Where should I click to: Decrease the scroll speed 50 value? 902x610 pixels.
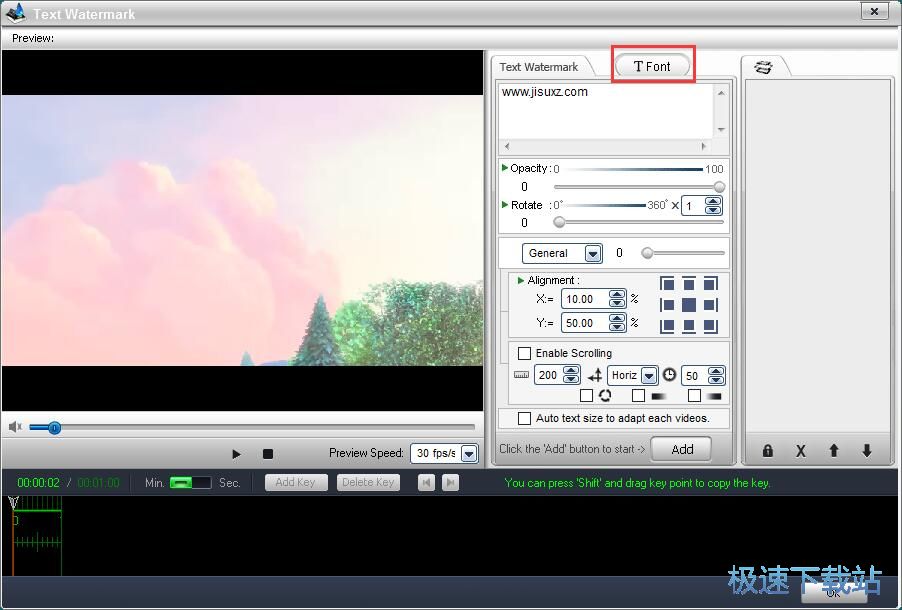pyautogui.click(x=716, y=380)
